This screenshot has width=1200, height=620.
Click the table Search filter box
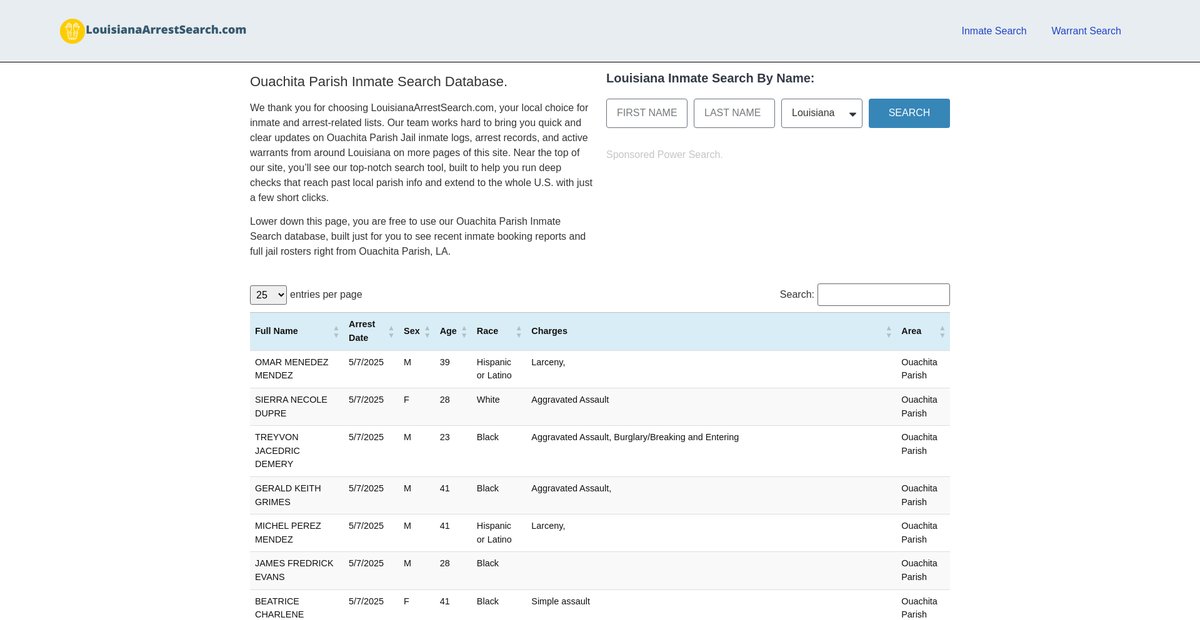(883, 295)
